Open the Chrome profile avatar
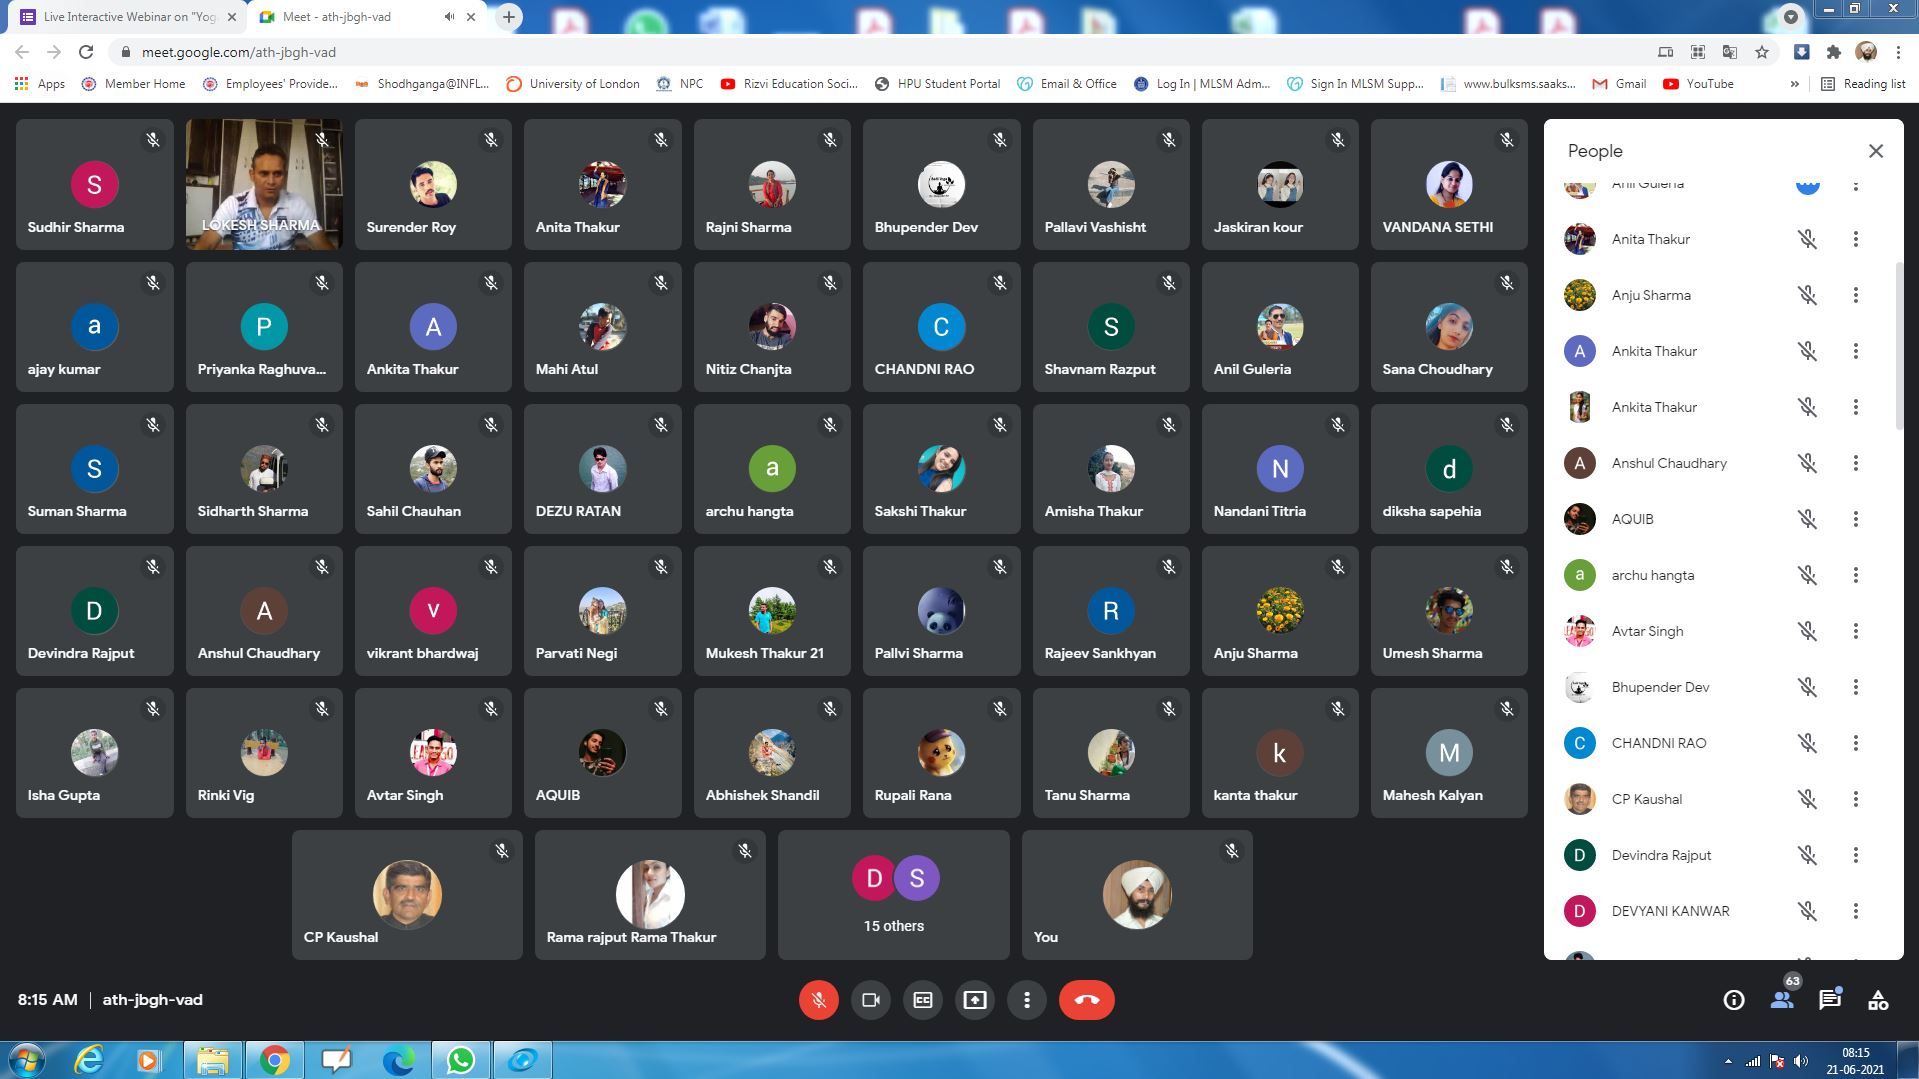This screenshot has height=1079, width=1919. [1866, 52]
